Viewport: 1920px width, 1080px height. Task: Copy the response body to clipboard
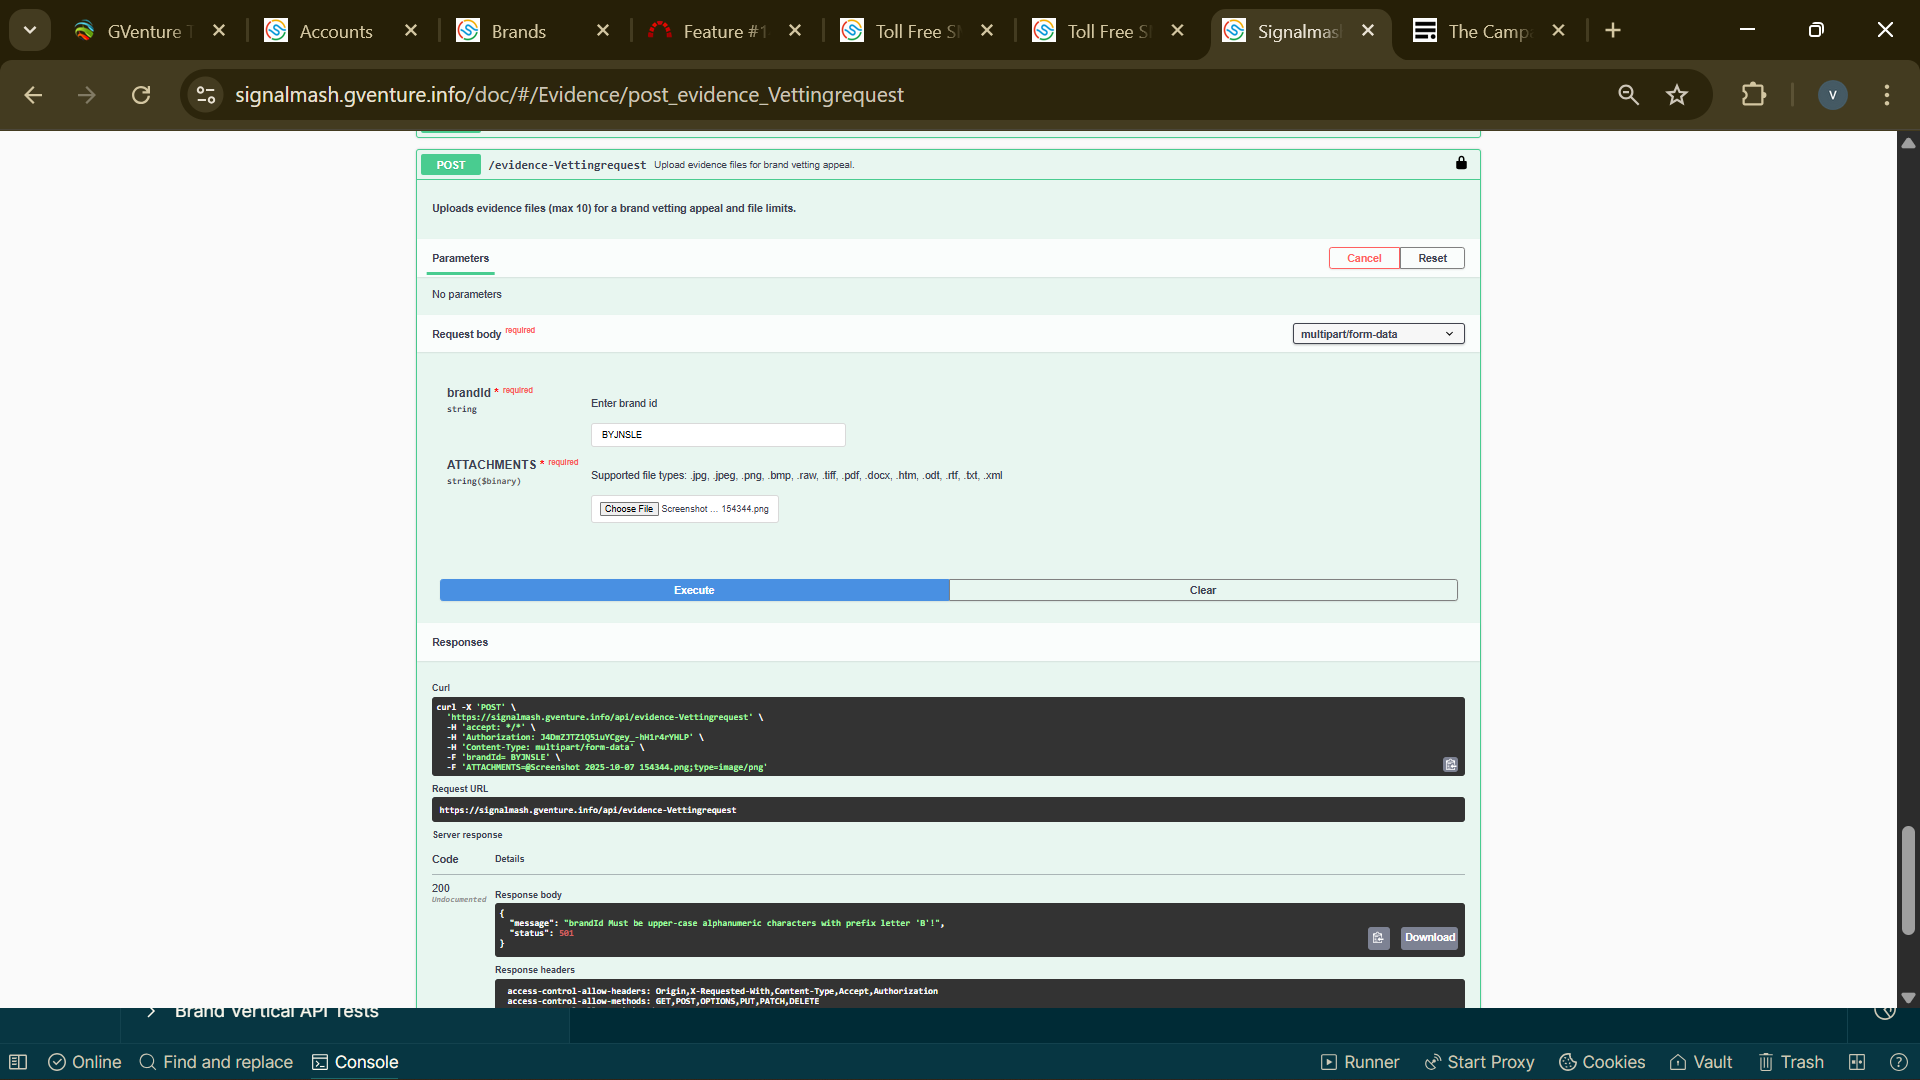(1378, 938)
